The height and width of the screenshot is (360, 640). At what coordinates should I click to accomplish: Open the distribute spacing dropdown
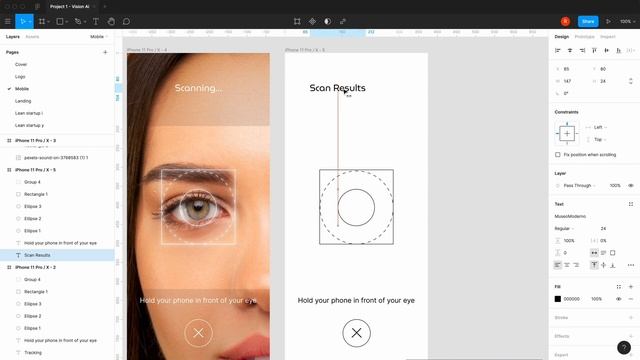631,50
